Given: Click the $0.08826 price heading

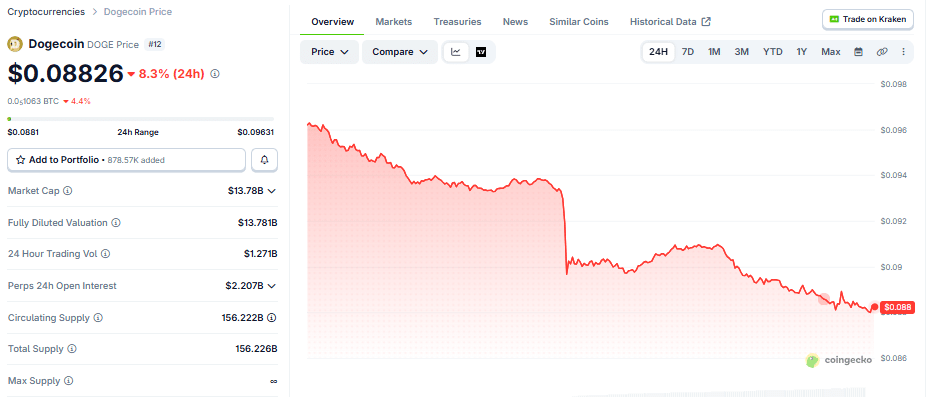Looking at the screenshot, I should click(65, 74).
